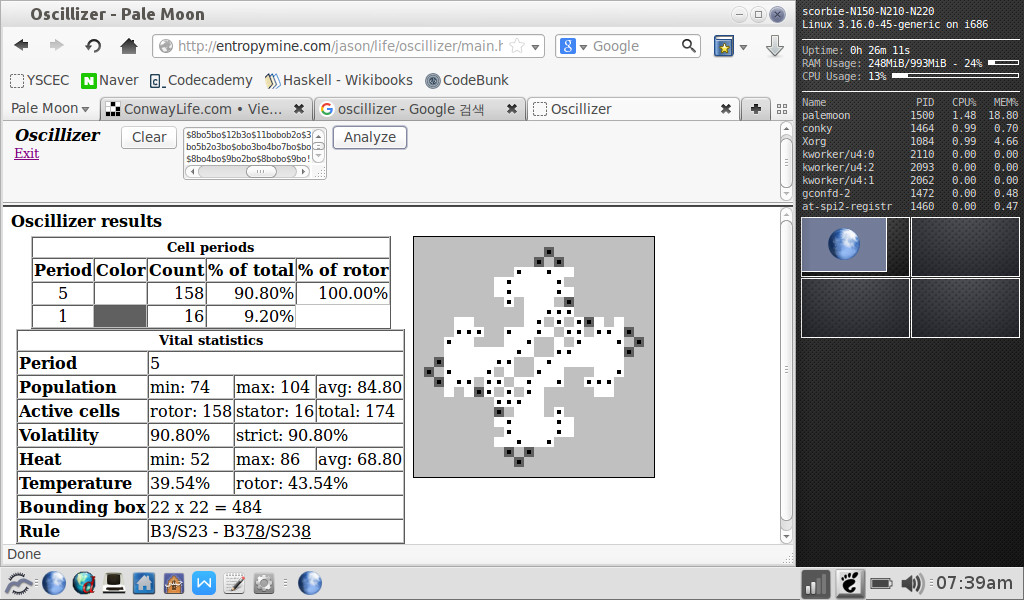The width and height of the screenshot is (1024, 600).
Task: Click the oscillator pattern image
Action: 534,357
